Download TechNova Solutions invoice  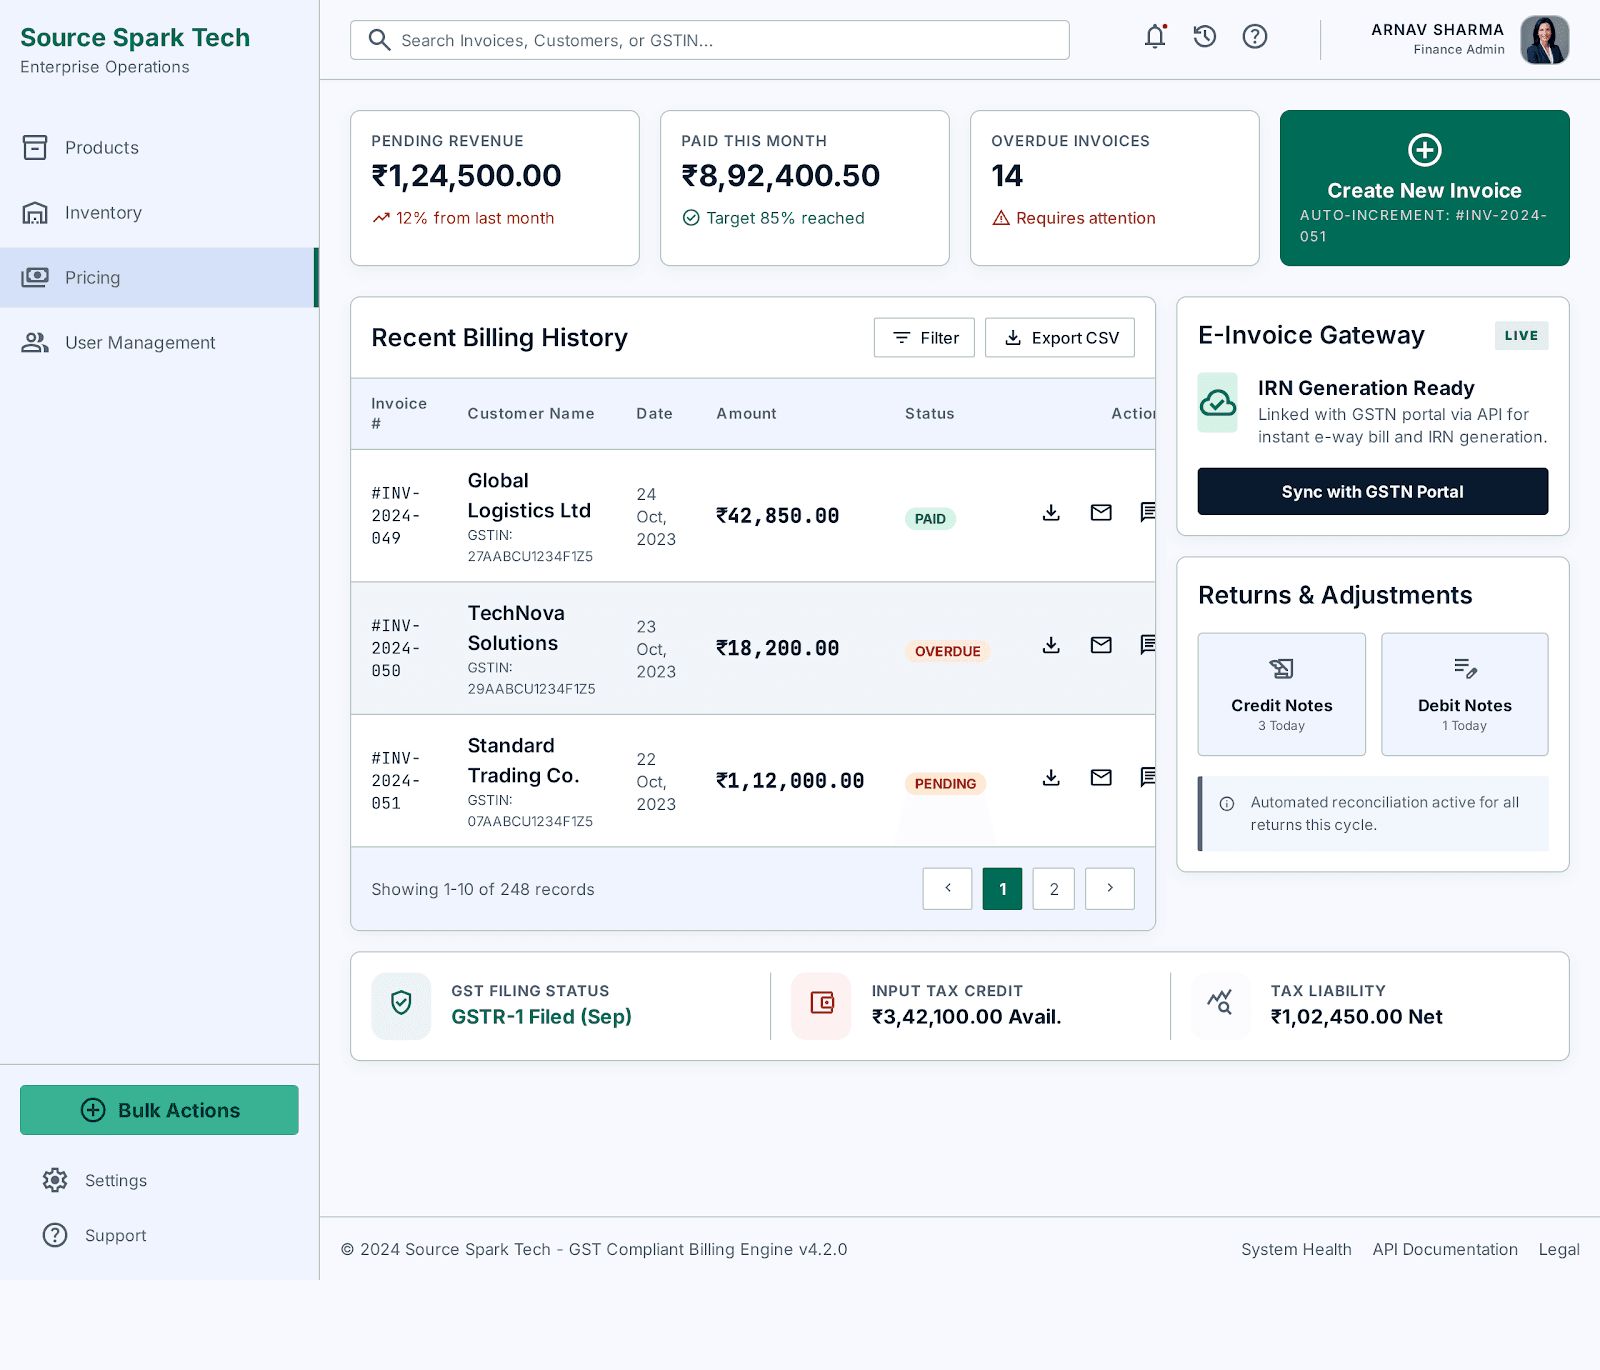point(1051,645)
